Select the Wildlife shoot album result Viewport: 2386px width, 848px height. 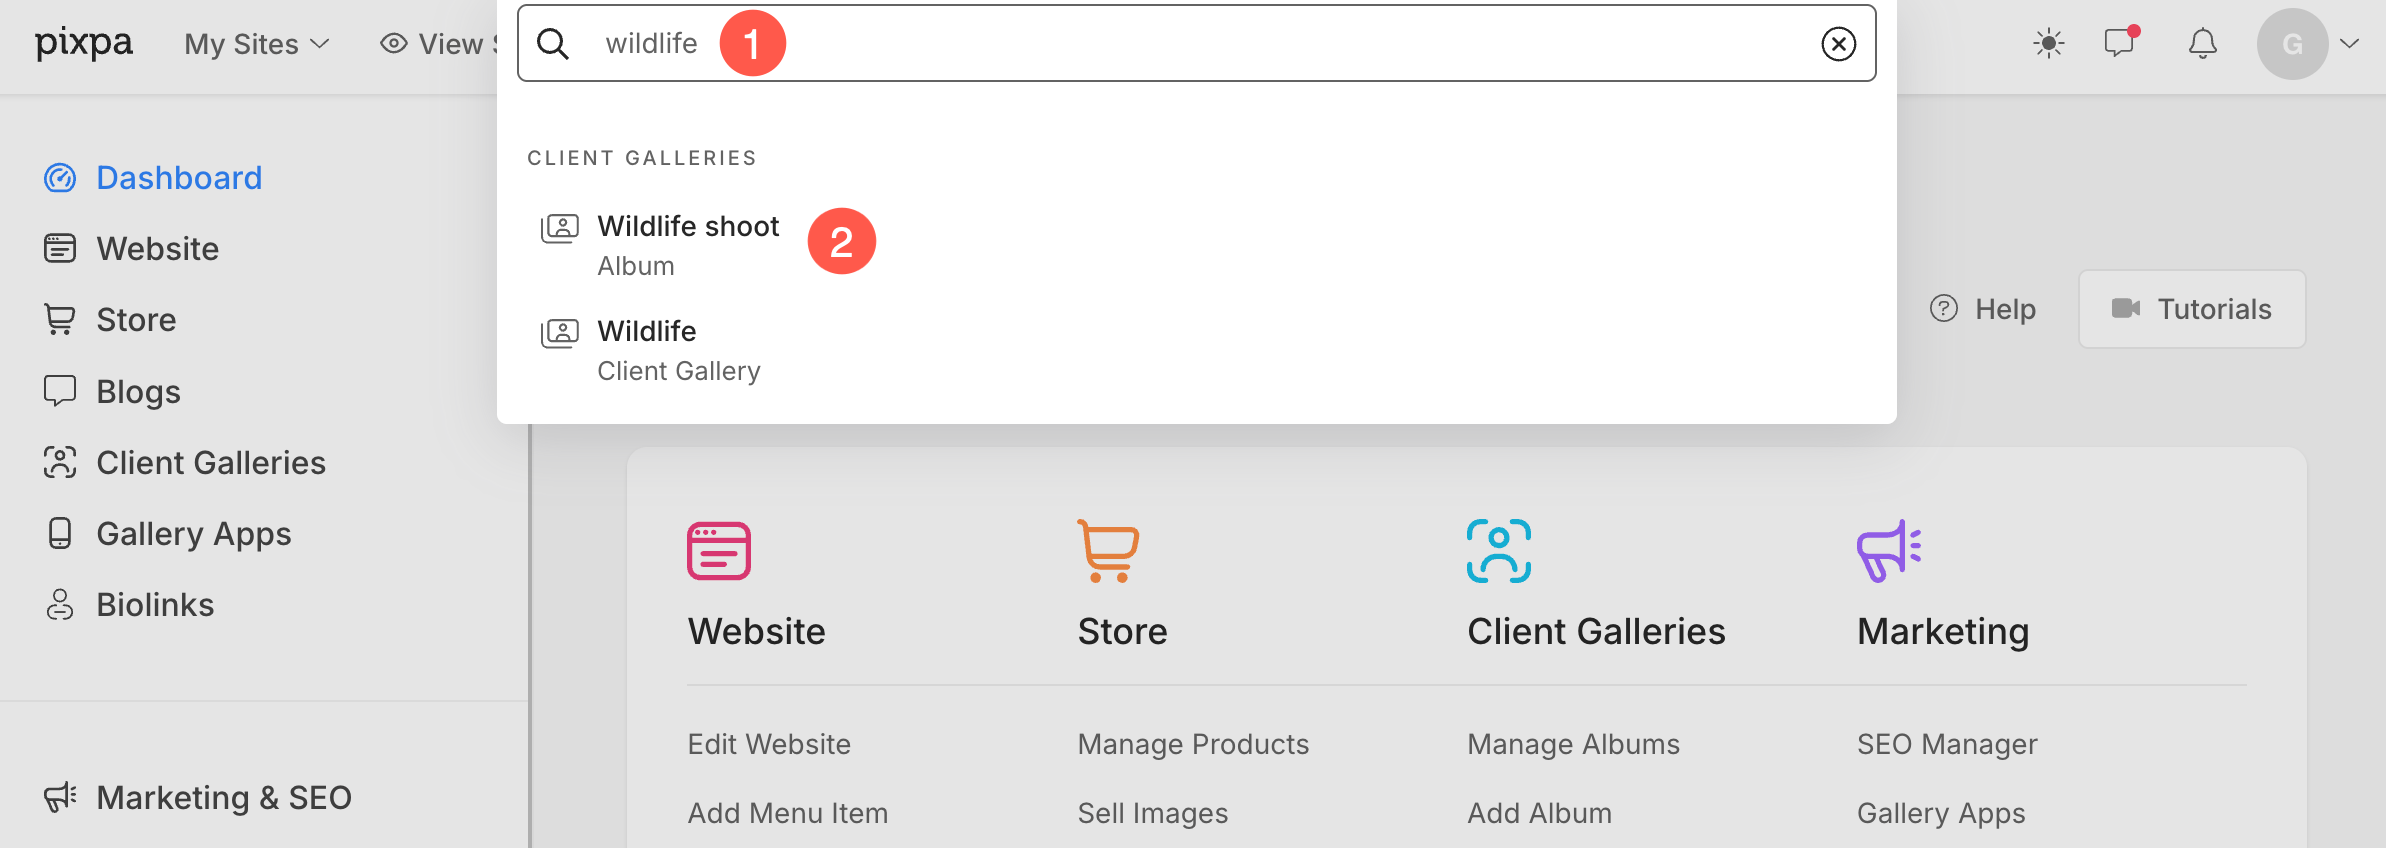coord(688,244)
